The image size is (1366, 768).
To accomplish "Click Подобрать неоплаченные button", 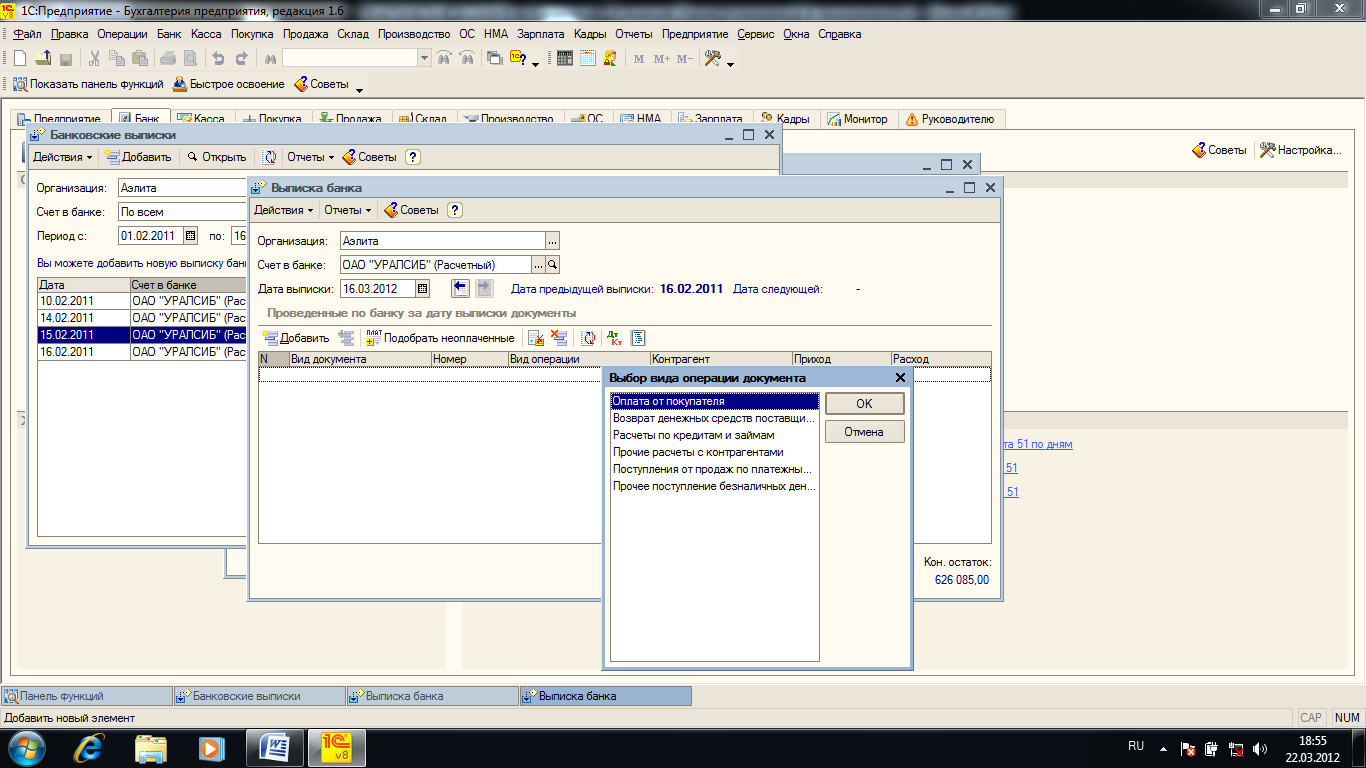I will [x=440, y=338].
